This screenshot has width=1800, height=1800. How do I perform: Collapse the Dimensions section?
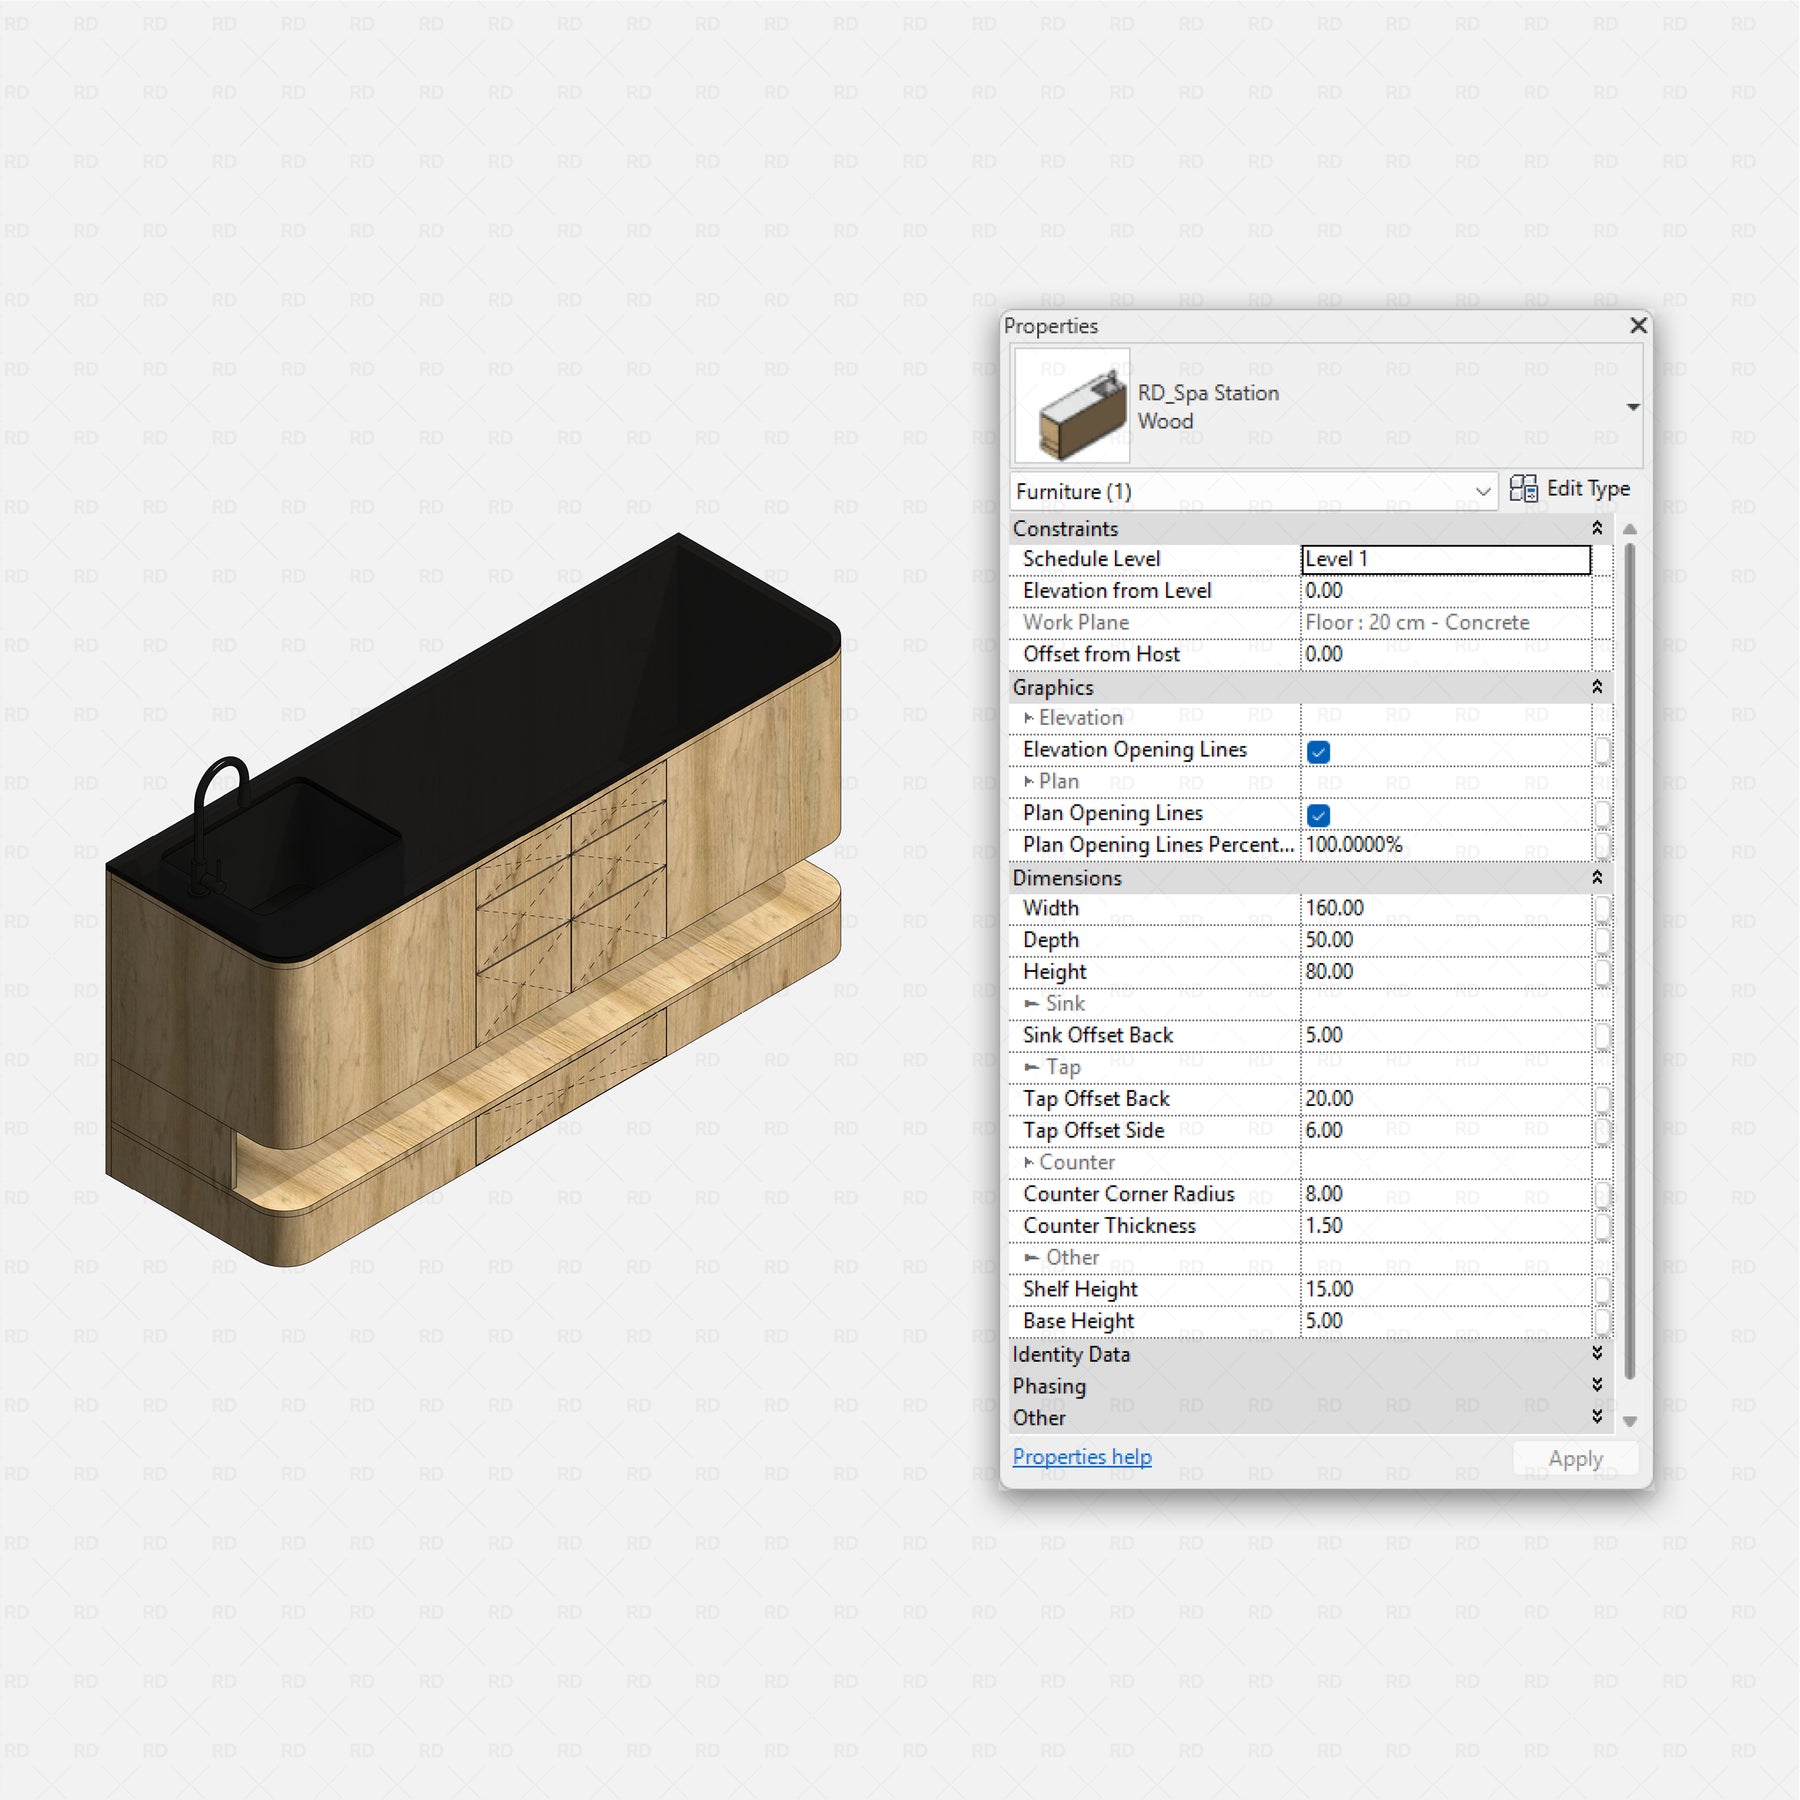coord(1597,877)
